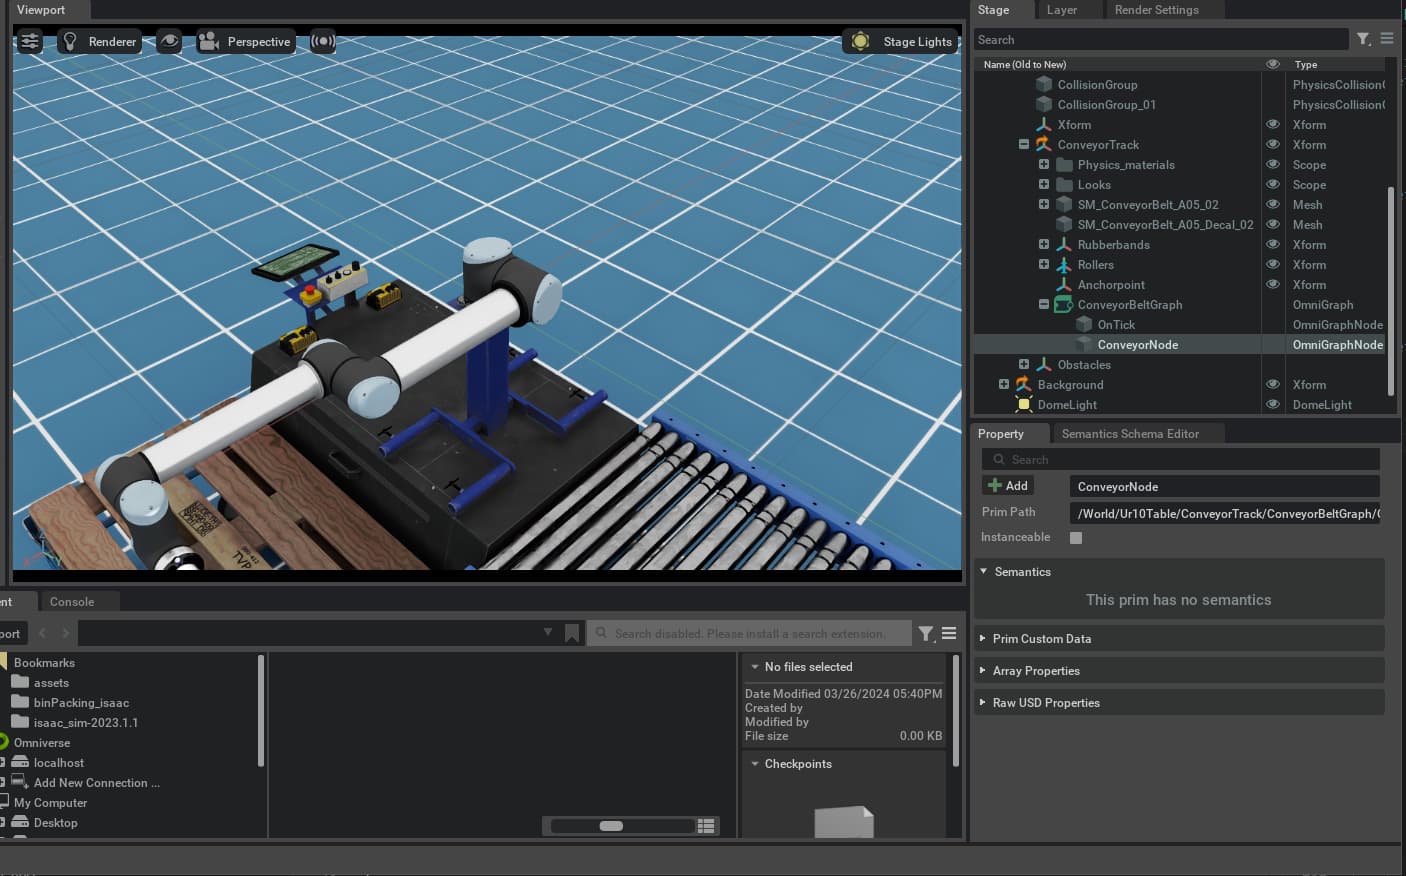1406x876 pixels.
Task: Click the Renderer lightbulb icon
Action: pyautogui.click(x=70, y=41)
